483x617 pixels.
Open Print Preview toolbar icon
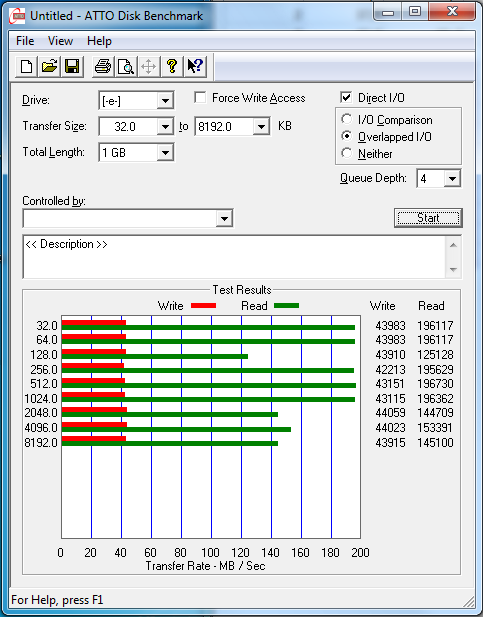pos(126,66)
